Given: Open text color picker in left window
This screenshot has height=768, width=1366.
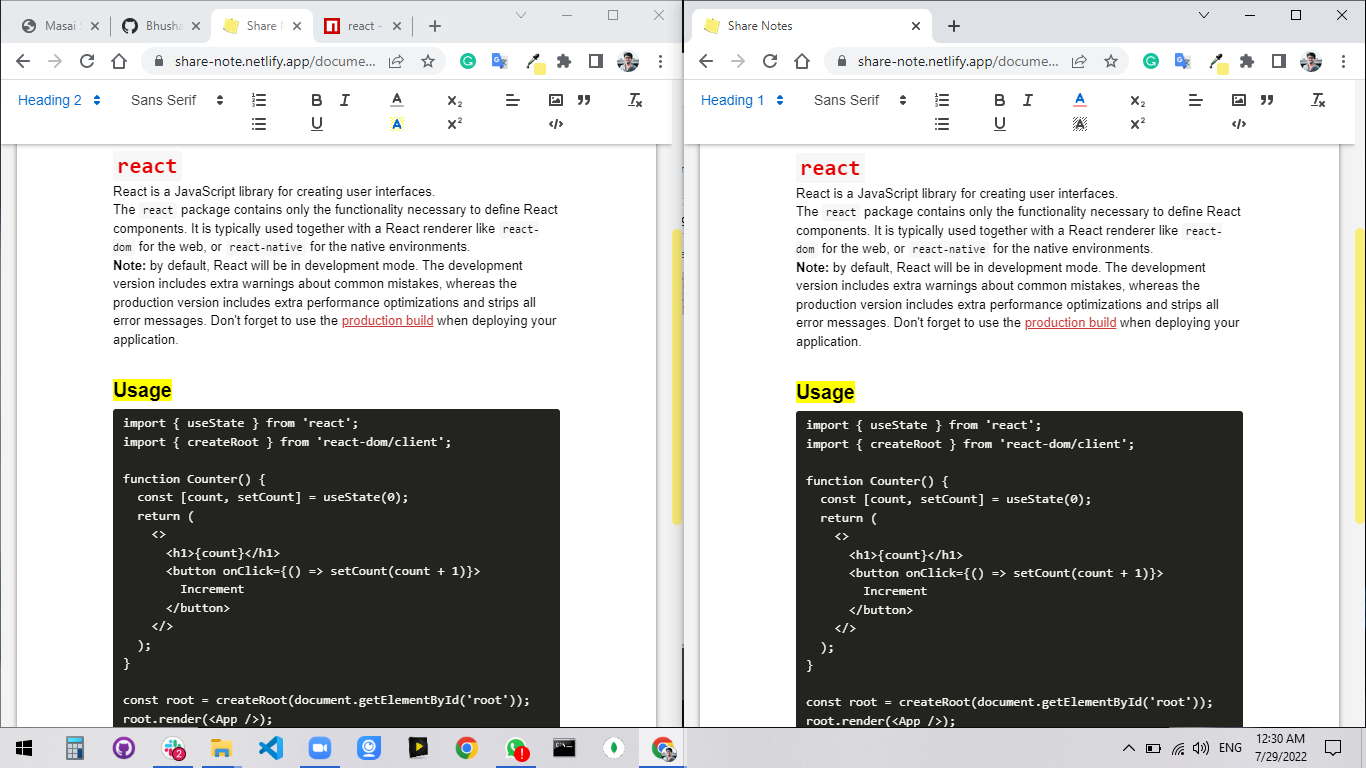Looking at the screenshot, I should [397, 100].
